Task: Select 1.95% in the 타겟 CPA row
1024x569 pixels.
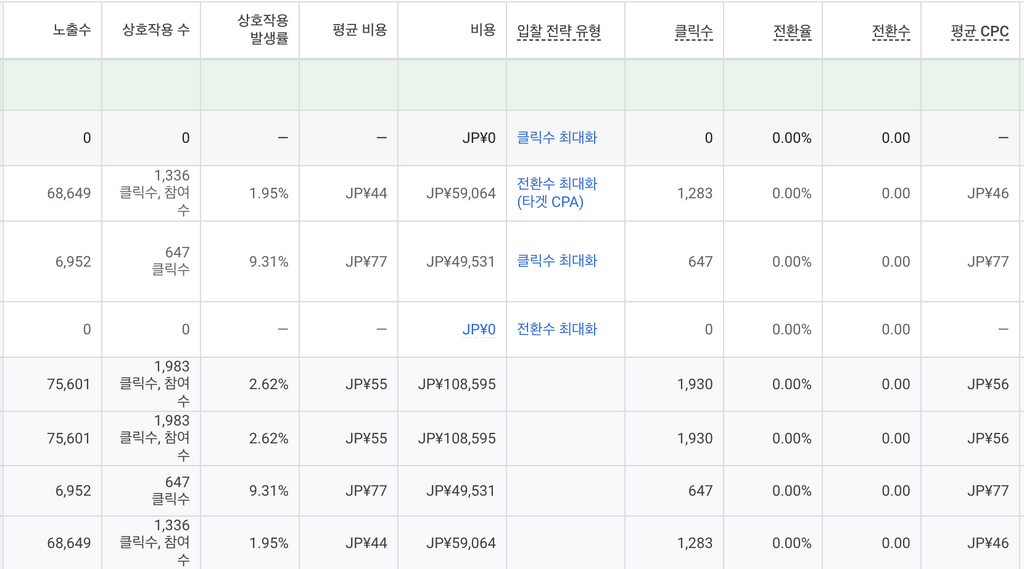Action: point(268,193)
